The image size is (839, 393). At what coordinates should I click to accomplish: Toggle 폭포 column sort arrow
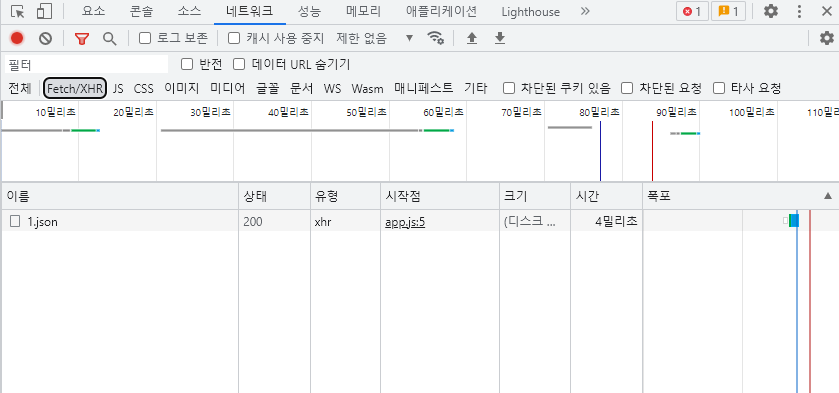pyautogui.click(x=828, y=196)
